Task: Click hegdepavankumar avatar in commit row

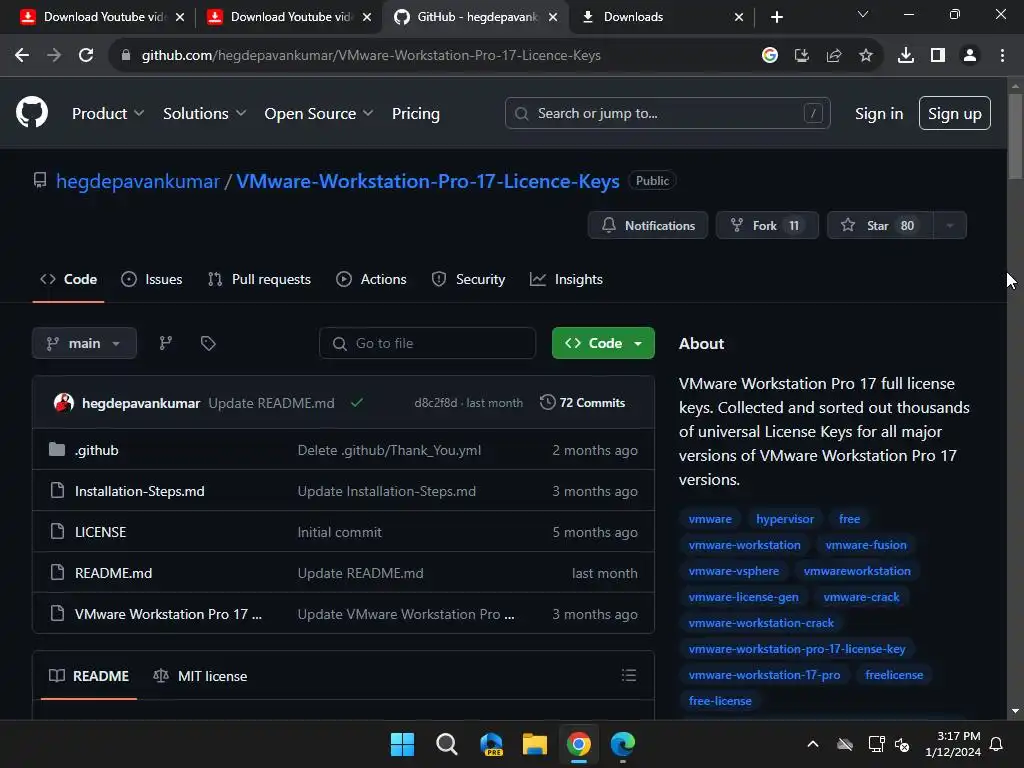Action: coord(64,402)
